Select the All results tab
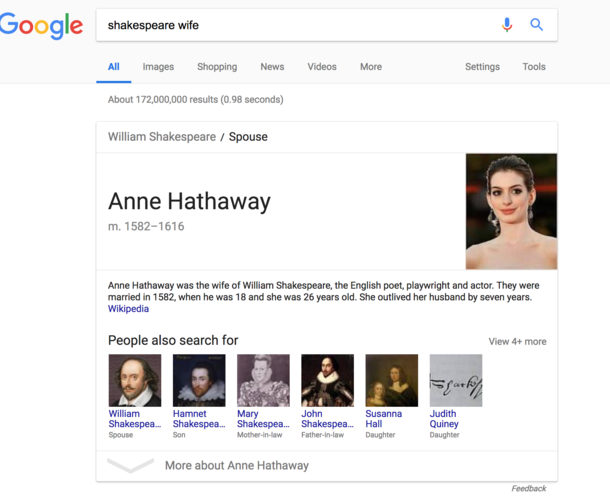 114,67
